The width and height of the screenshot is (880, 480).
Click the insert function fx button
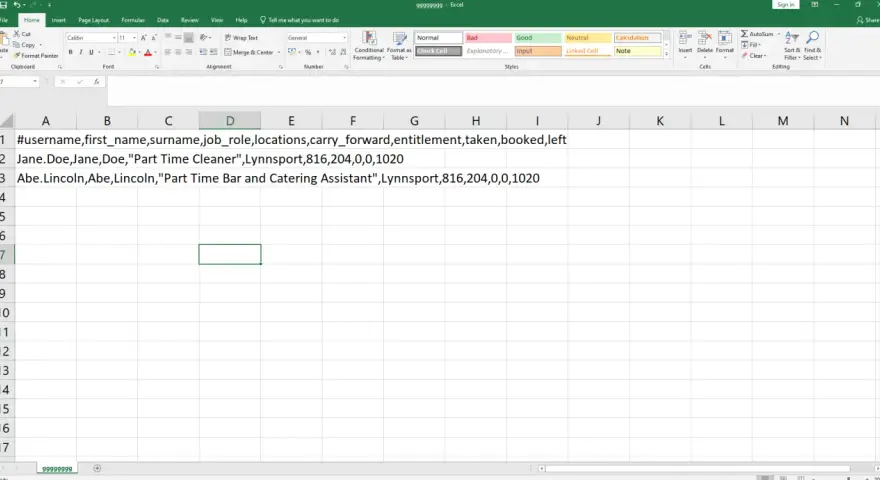pyautogui.click(x=97, y=82)
